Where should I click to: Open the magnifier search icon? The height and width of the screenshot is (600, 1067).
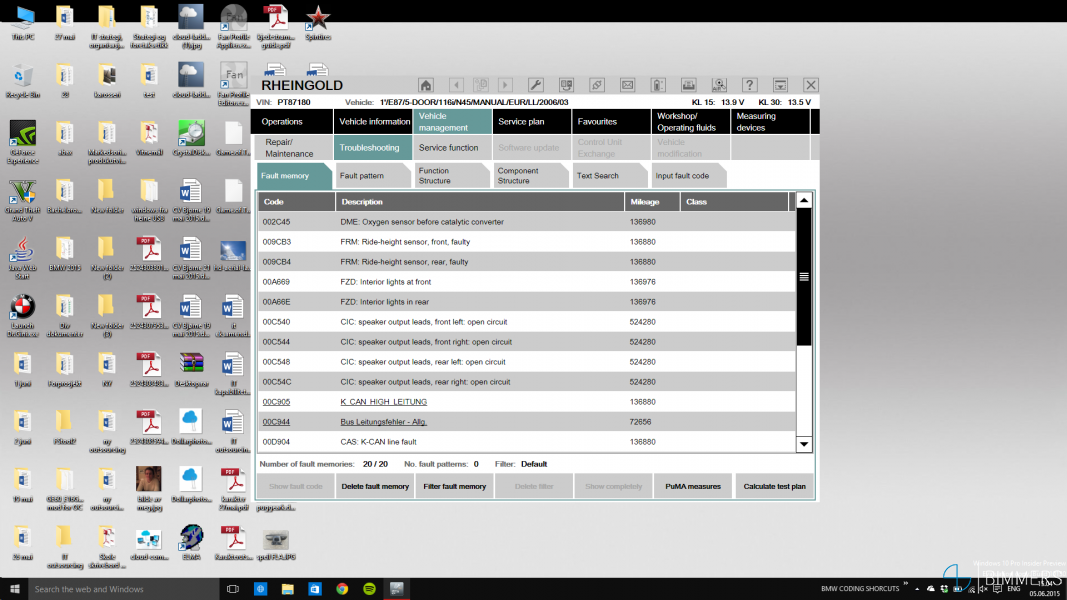click(x=719, y=85)
